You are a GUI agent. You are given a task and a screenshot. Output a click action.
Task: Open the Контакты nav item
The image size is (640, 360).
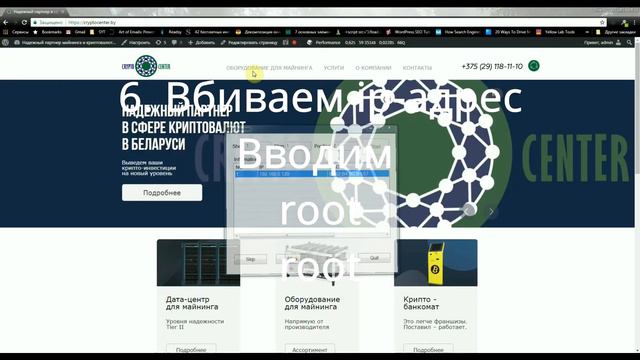[417, 68]
